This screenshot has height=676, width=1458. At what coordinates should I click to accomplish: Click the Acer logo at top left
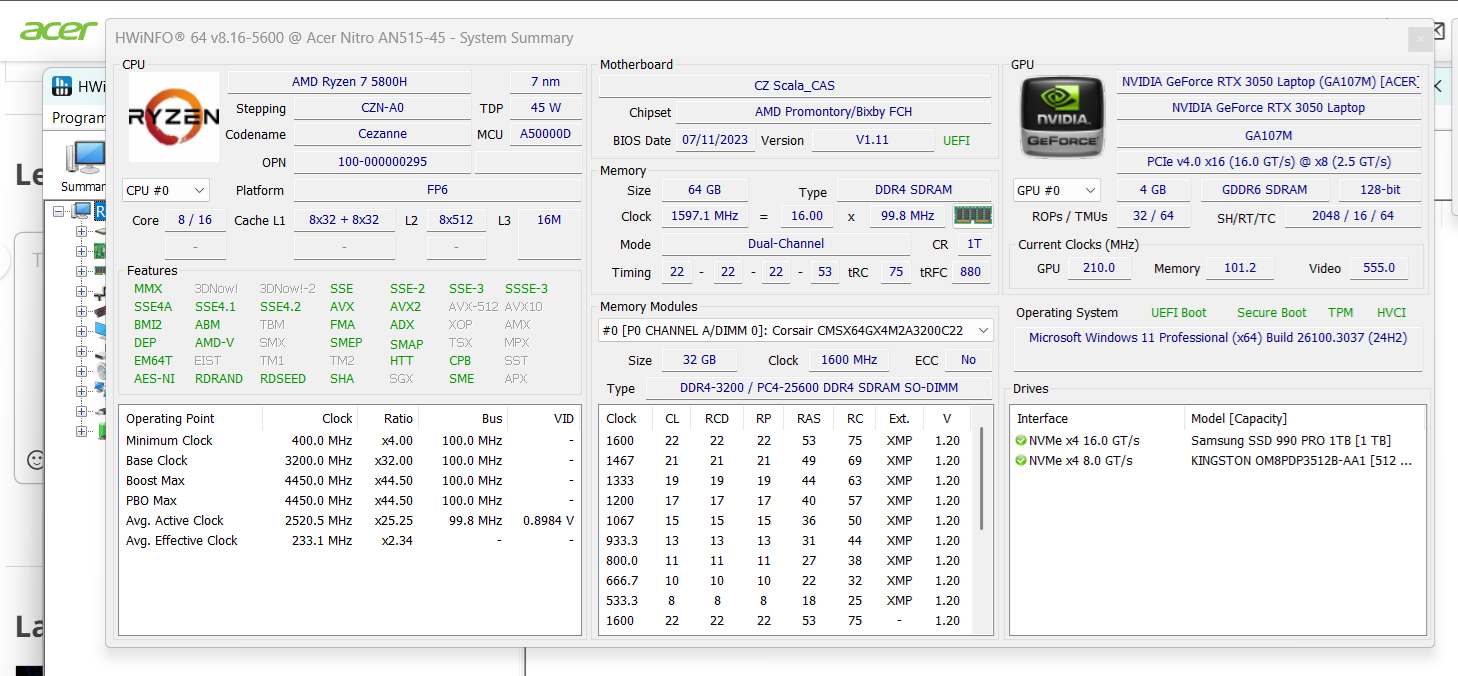58,30
